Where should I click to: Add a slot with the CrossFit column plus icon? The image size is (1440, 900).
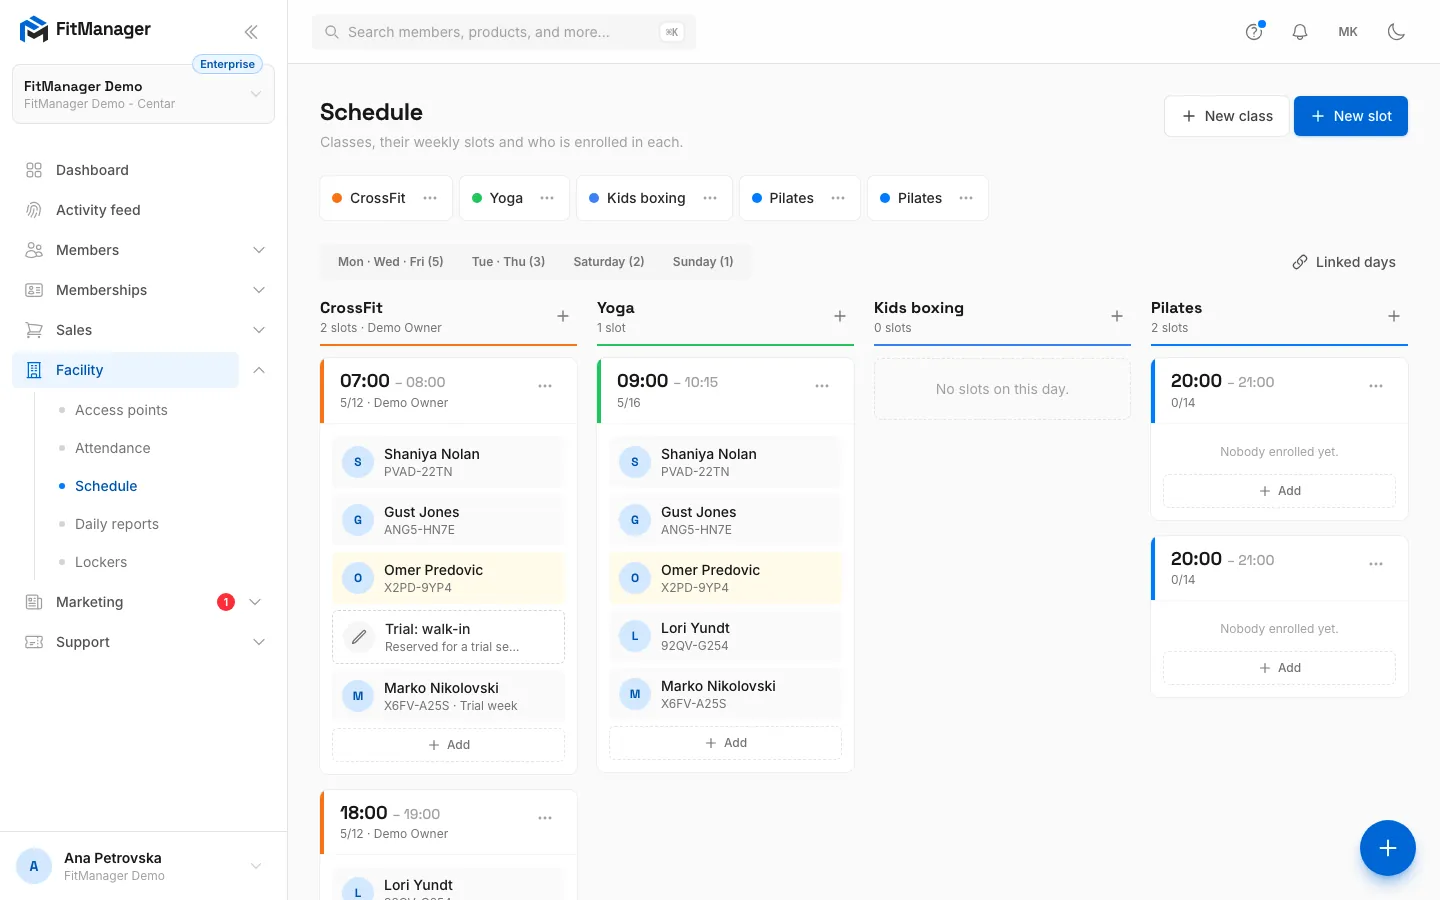pyautogui.click(x=563, y=316)
